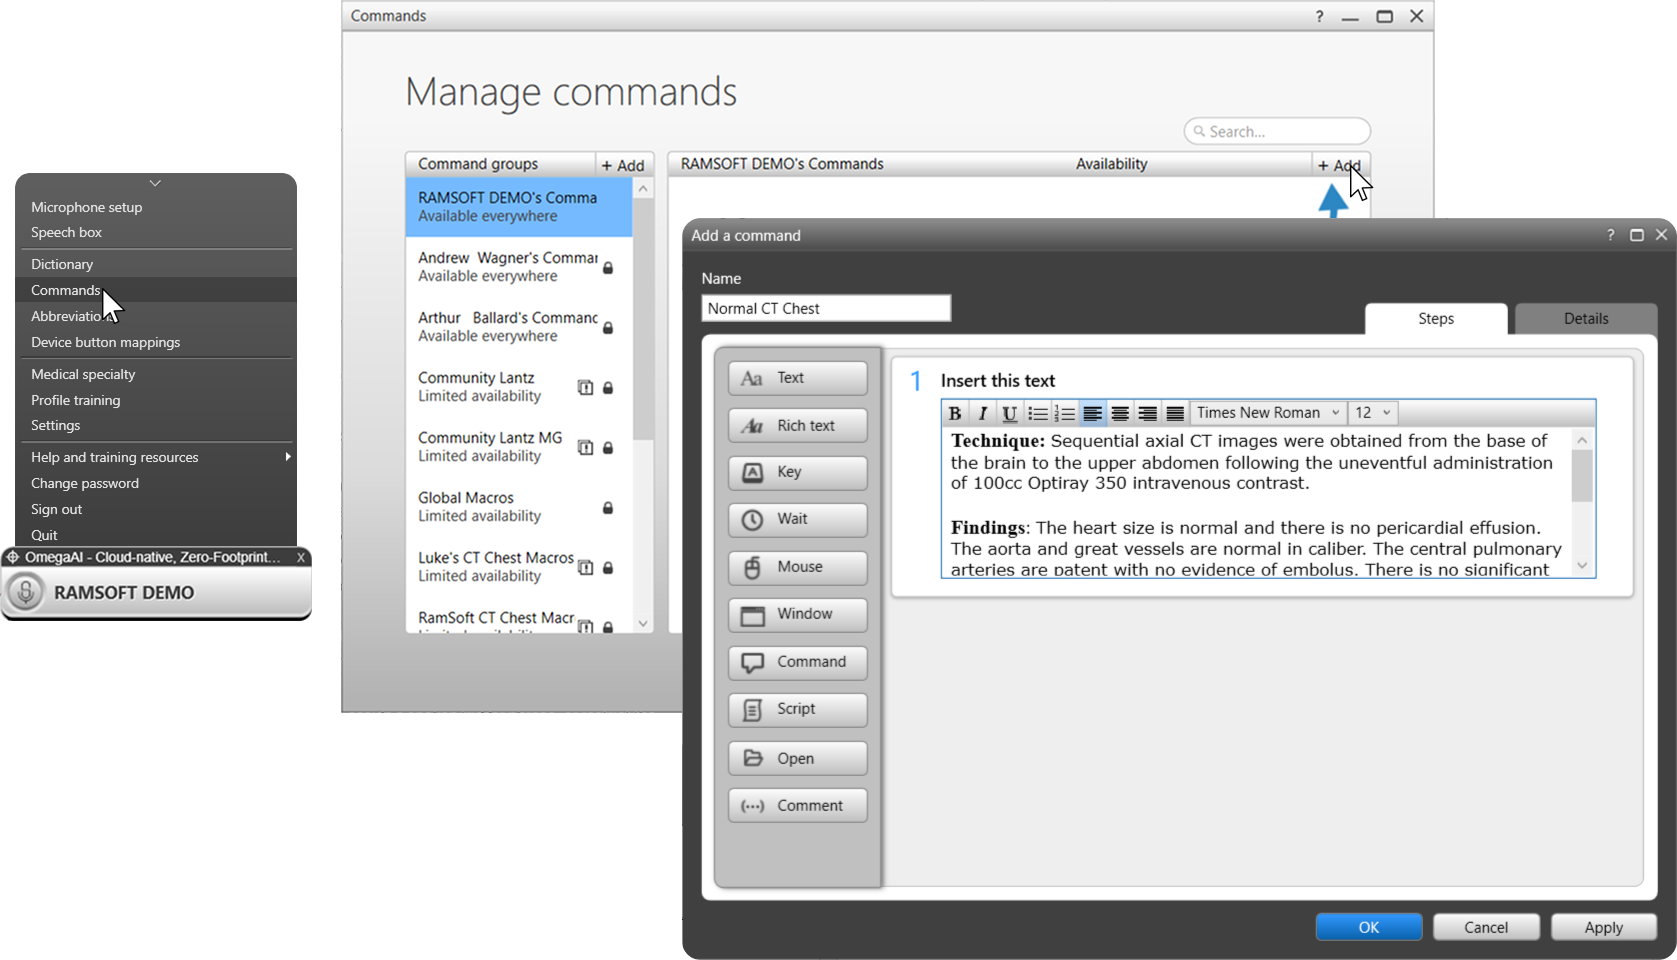
Task: Select Arthur Ballard's Commands group
Action: [x=519, y=327]
